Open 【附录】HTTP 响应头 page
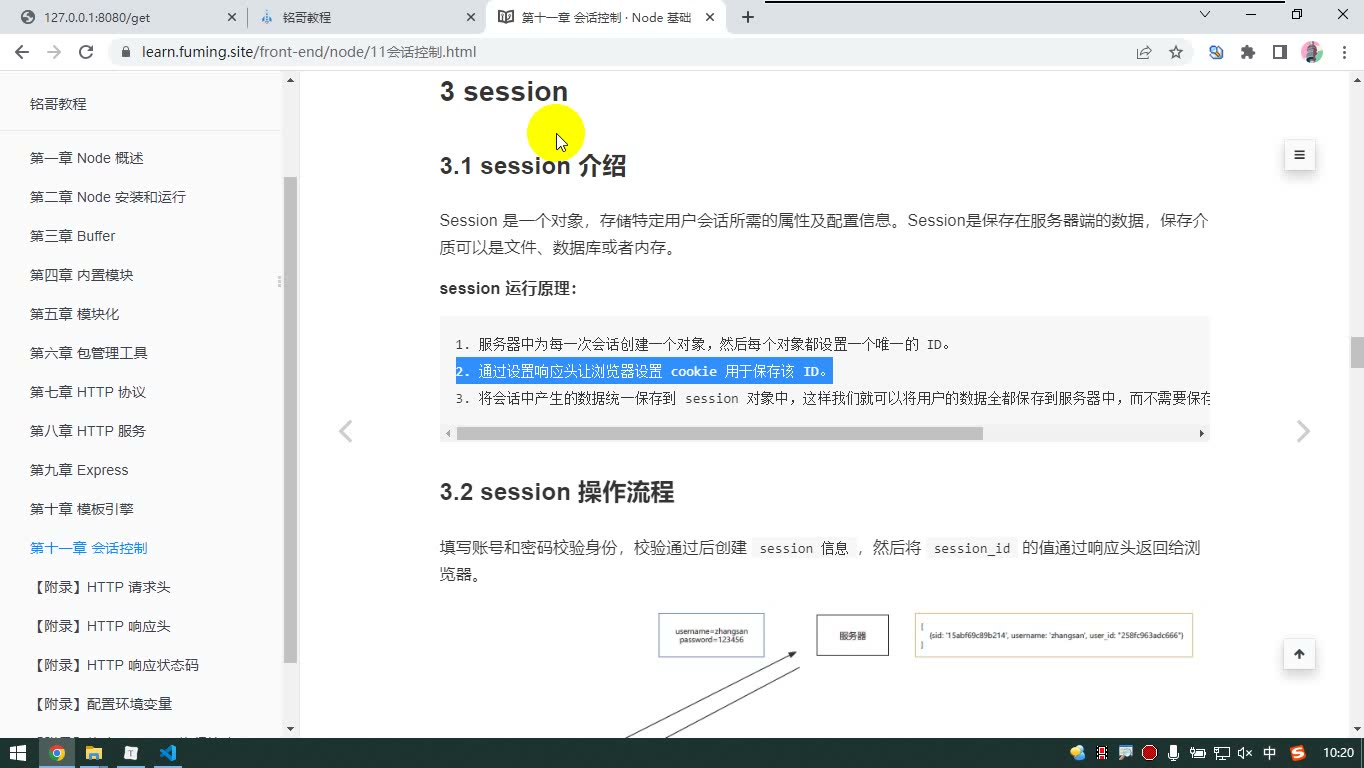The width and height of the screenshot is (1364, 768). 100,626
